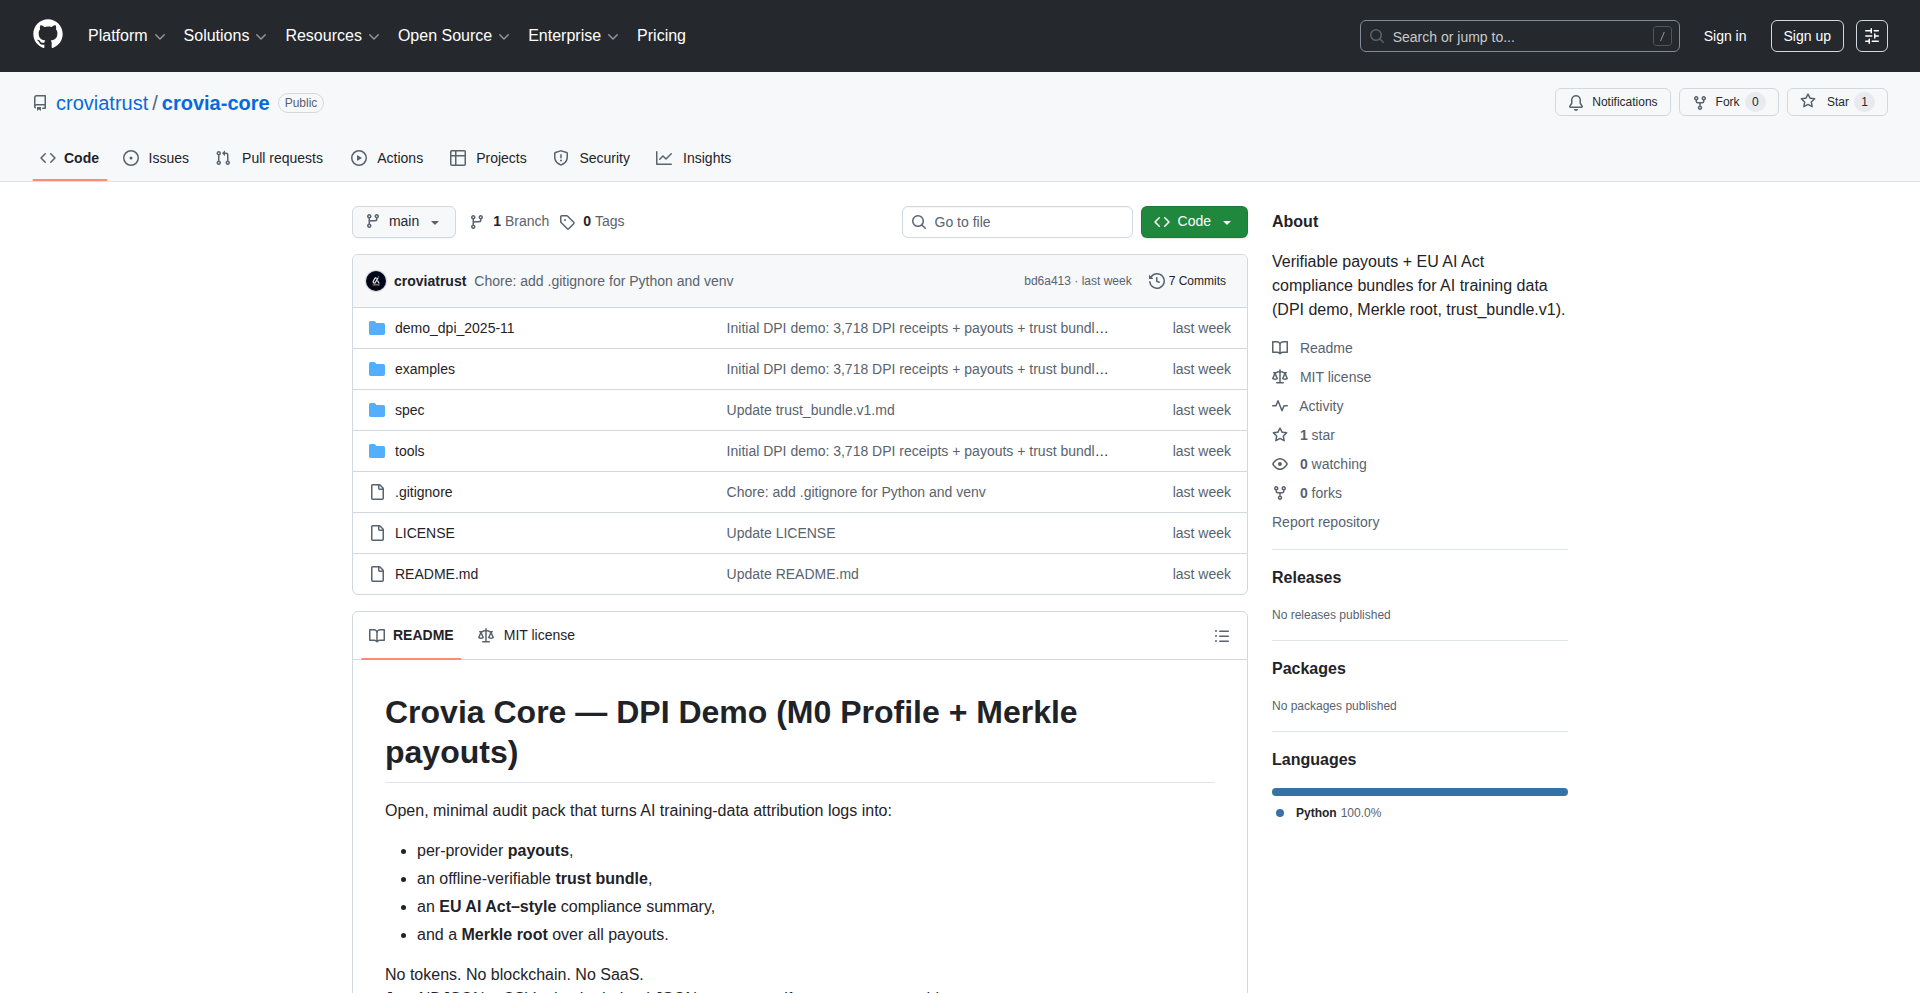This screenshot has height=993, width=1920.
Task: Open the README outline icon
Action: click(x=1221, y=636)
